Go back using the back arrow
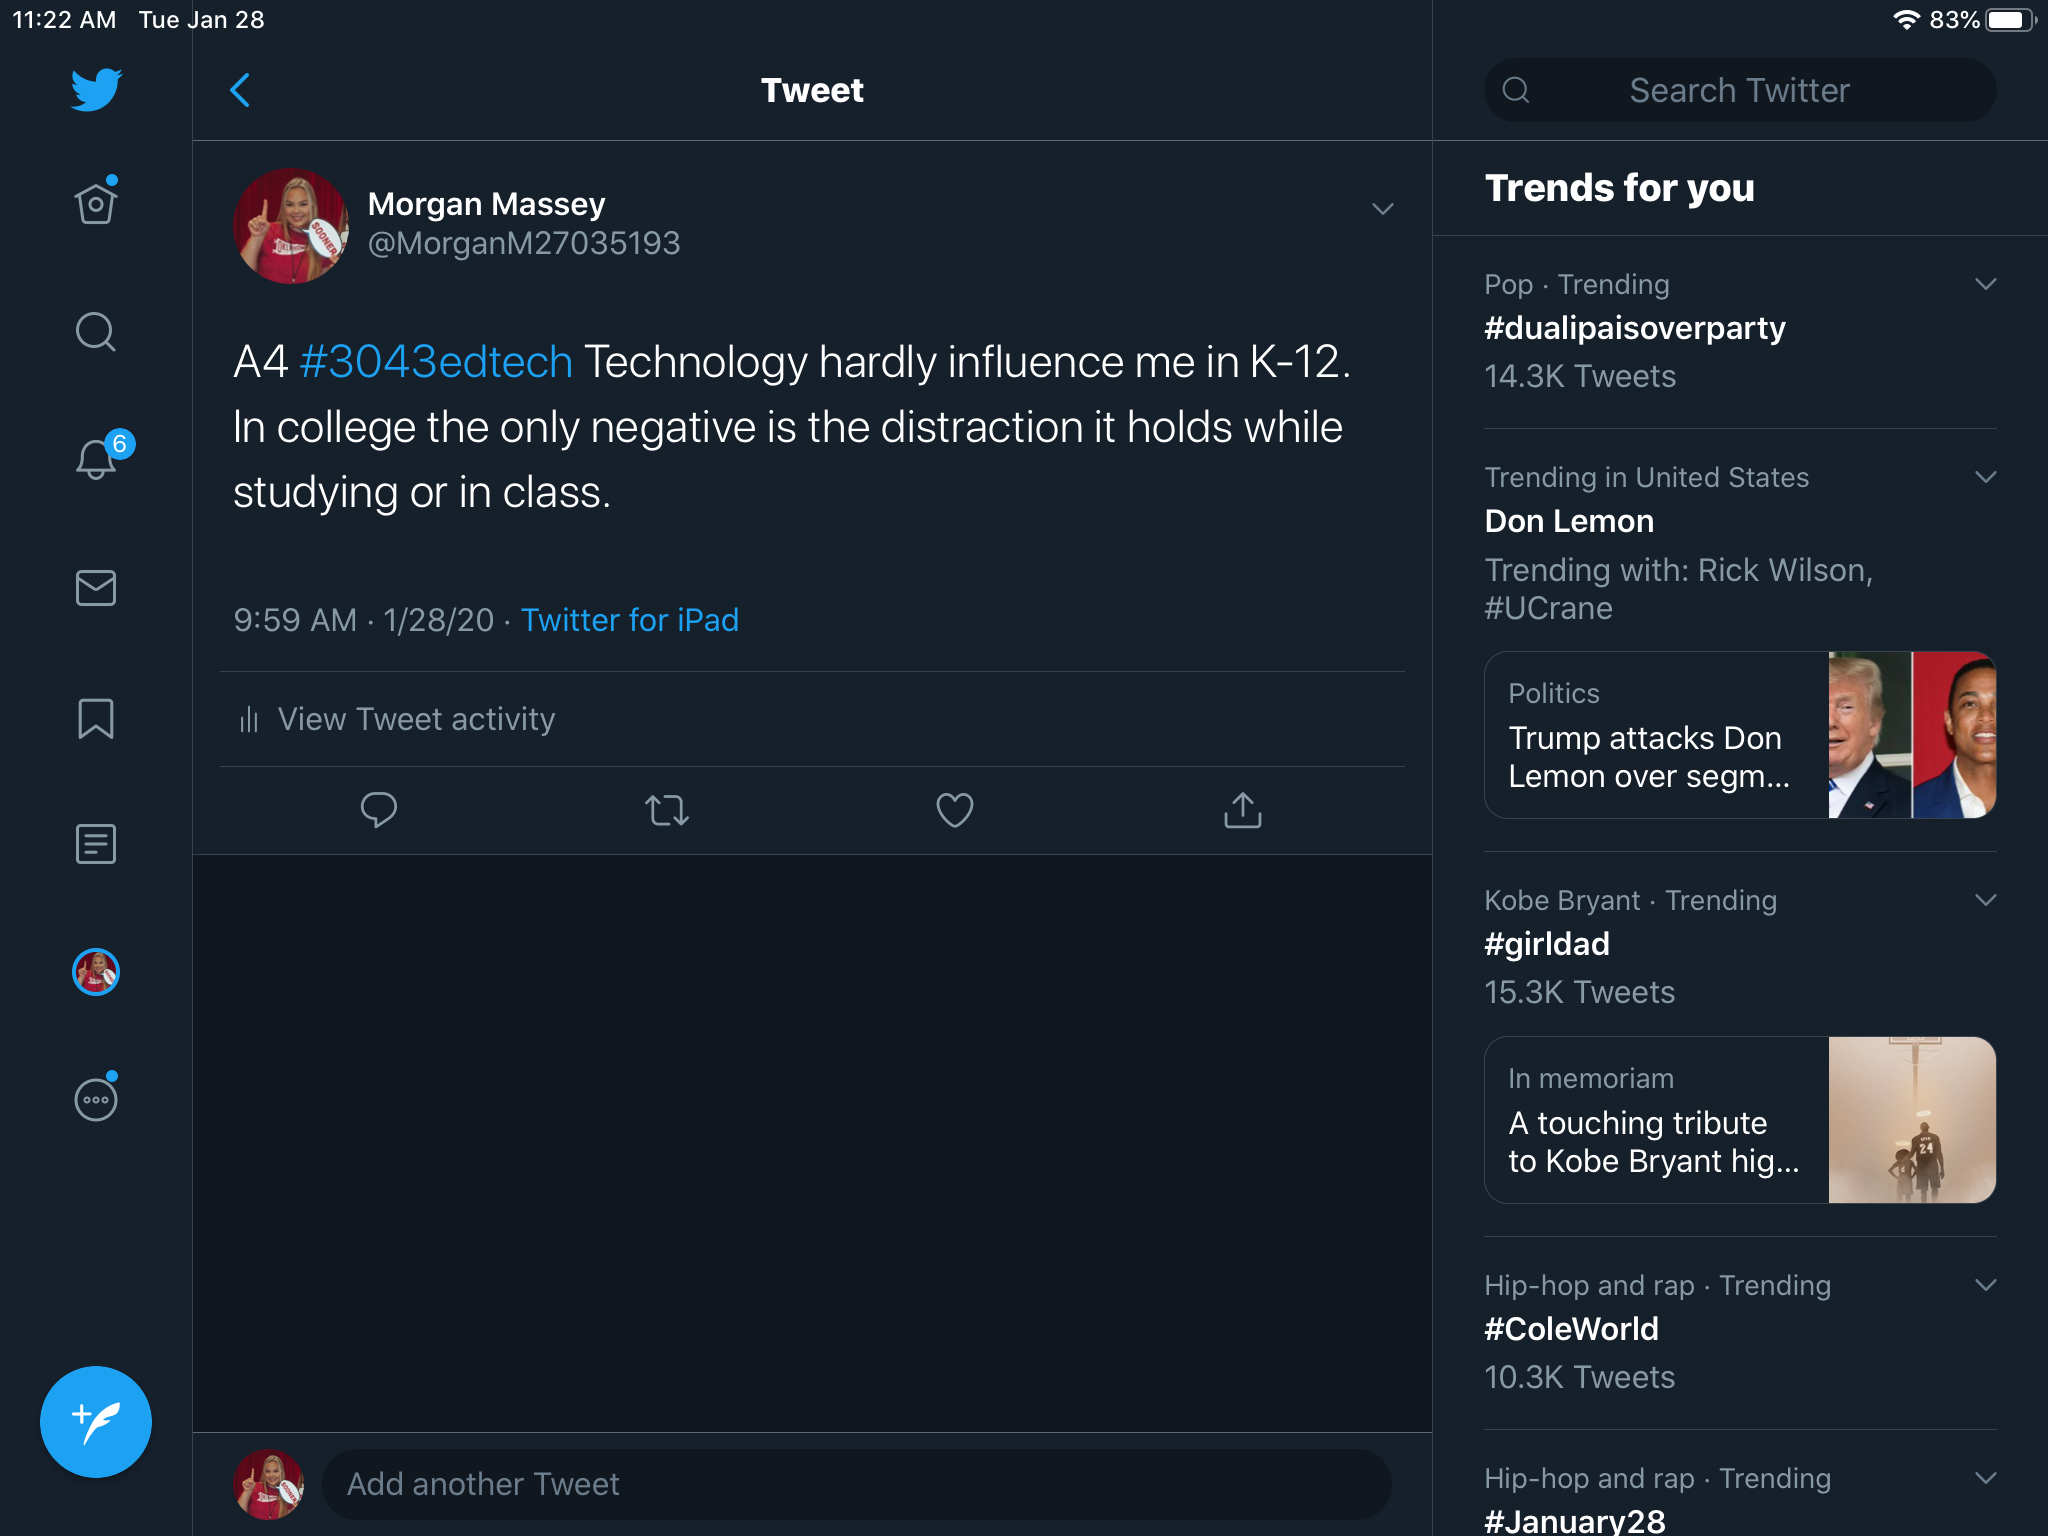2048x1536 pixels. [240, 90]
